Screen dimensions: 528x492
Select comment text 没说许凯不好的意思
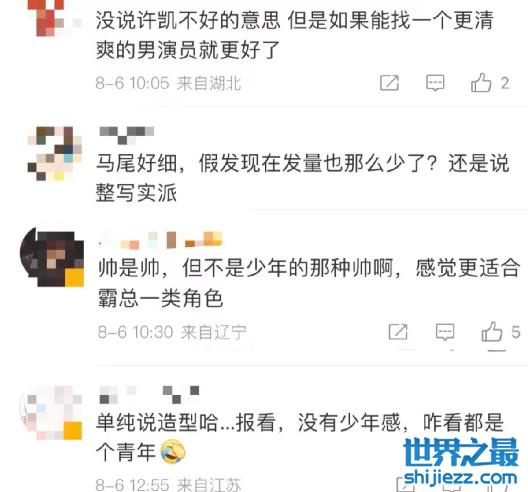(x=188, y=20)
